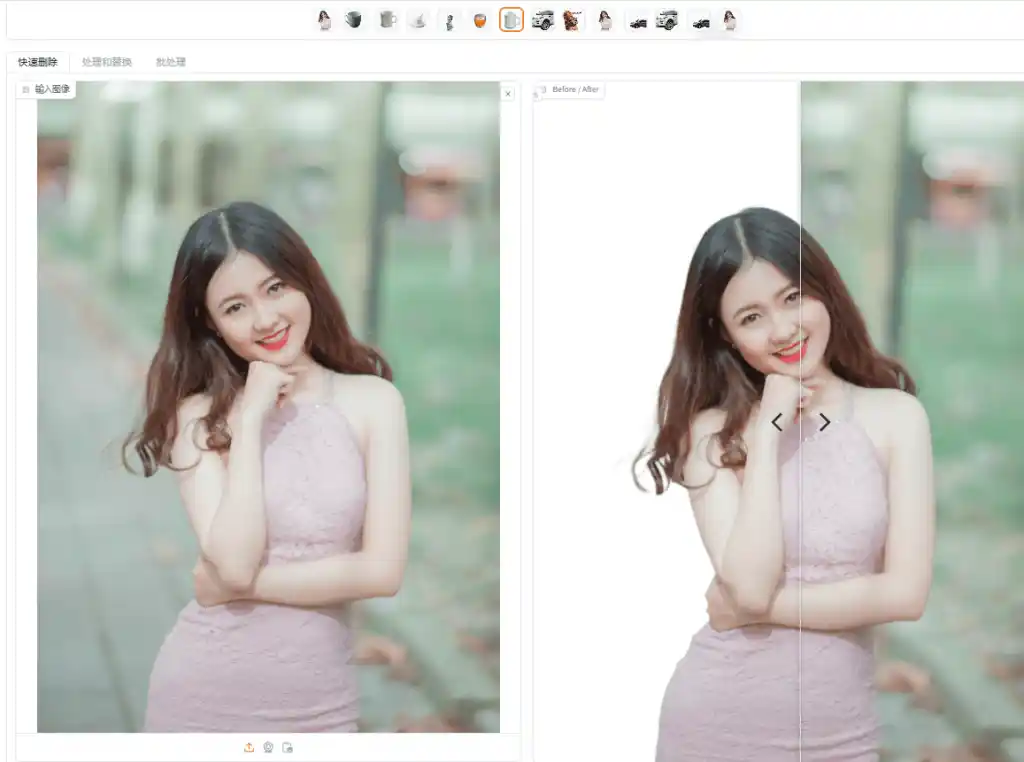Choose the small statue example thumbnail
The height and width of the screenshot is (762, 1024).
click(449, 20)
